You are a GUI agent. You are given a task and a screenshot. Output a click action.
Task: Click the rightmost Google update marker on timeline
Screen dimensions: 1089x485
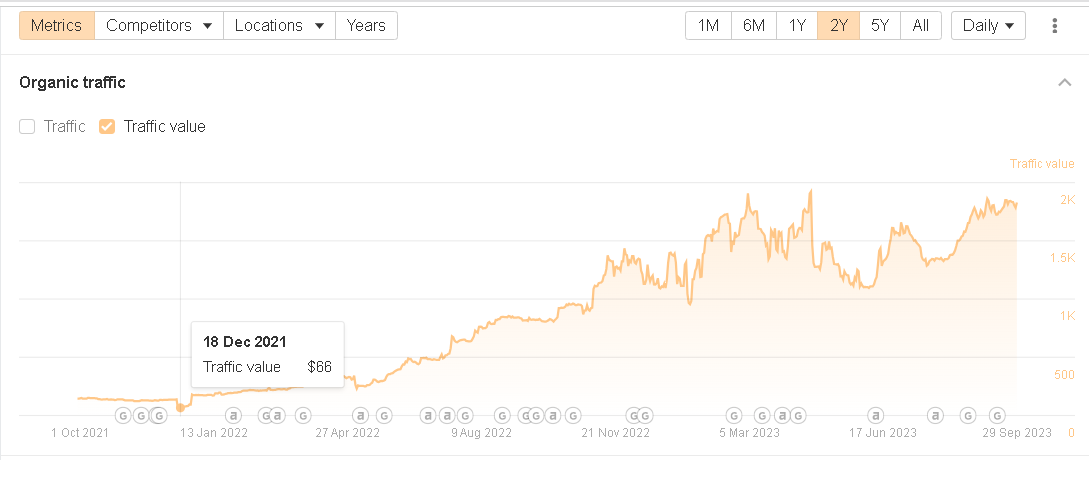point(996,414)
